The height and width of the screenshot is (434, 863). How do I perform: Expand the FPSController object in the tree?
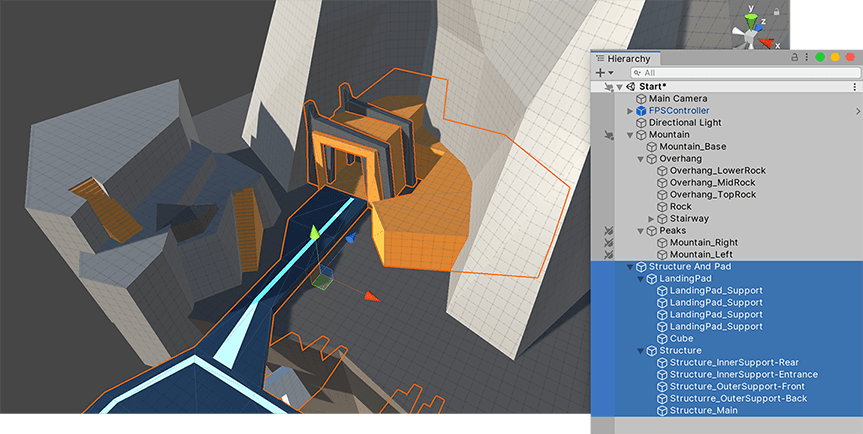click(x=630, y=111)
